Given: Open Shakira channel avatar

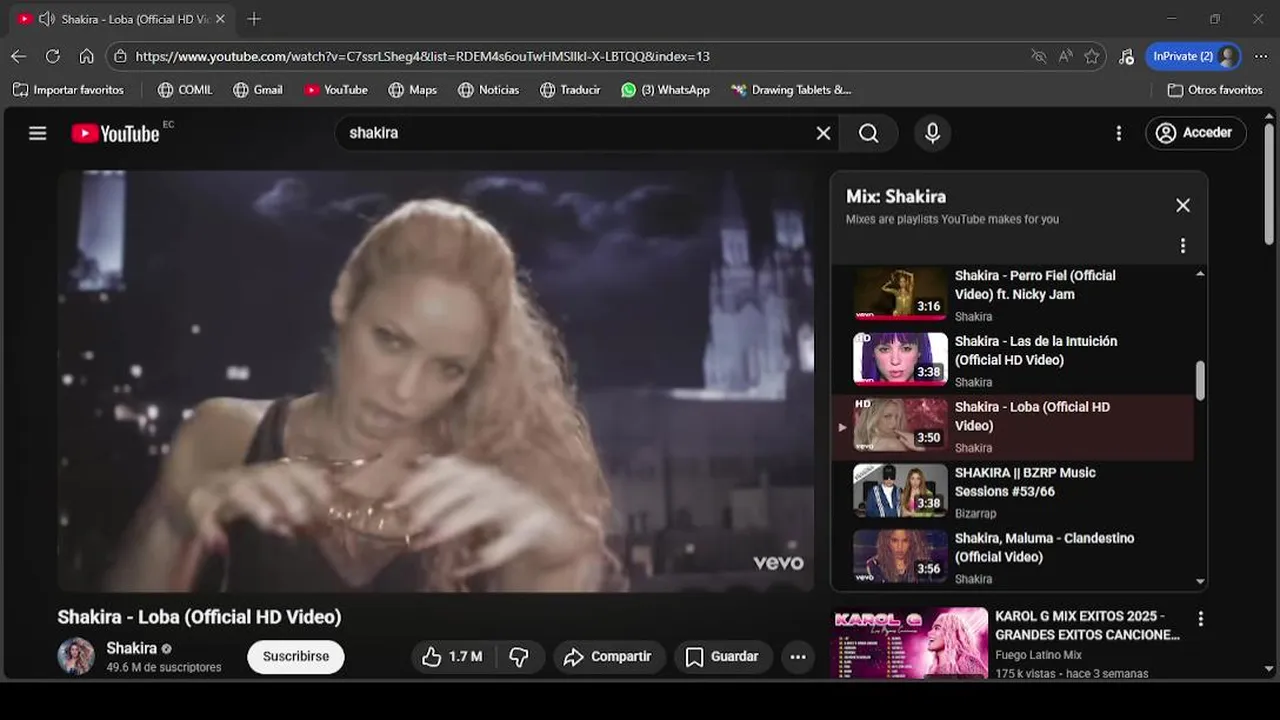Looking at the screenshot, I should coord(76,657).
